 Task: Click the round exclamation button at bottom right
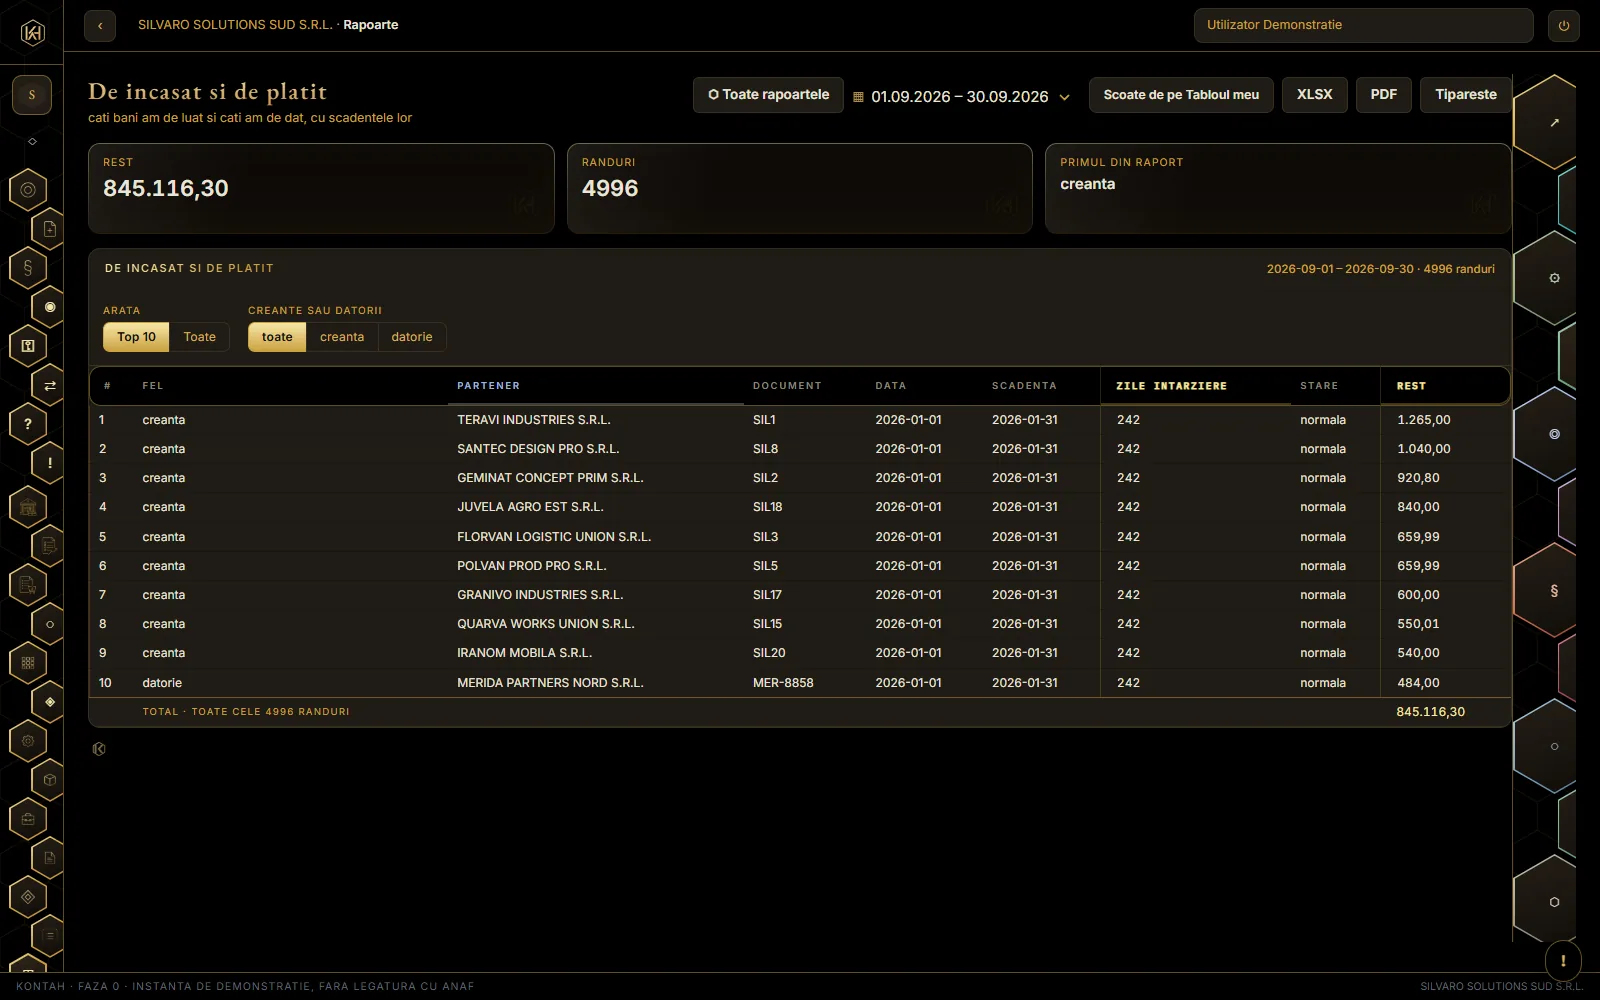[1563, 961]
